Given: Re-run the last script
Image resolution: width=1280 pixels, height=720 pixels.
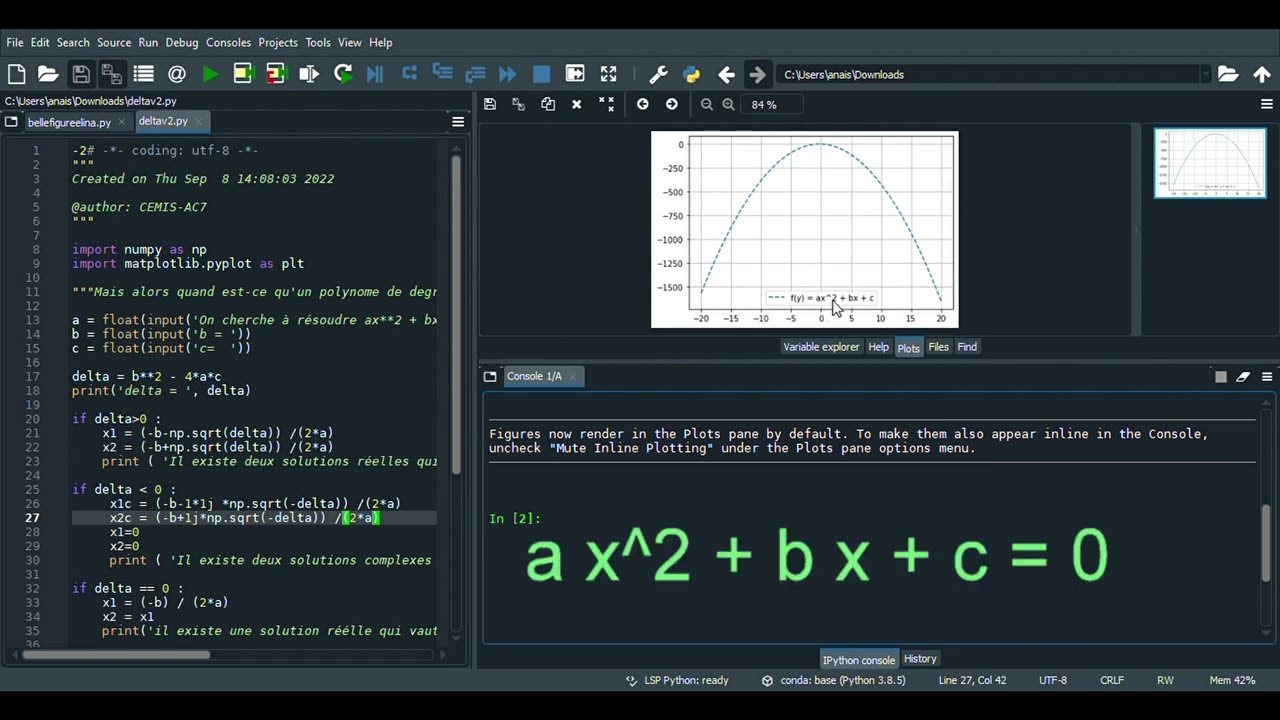Looking at the screenshot, I should point(343,74).
